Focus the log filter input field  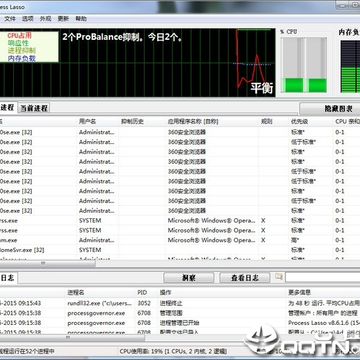[x=323, y=277]
